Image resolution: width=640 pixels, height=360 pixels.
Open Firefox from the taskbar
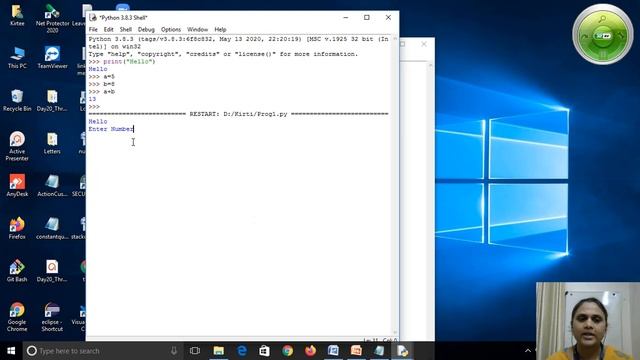tap(310, 351)
